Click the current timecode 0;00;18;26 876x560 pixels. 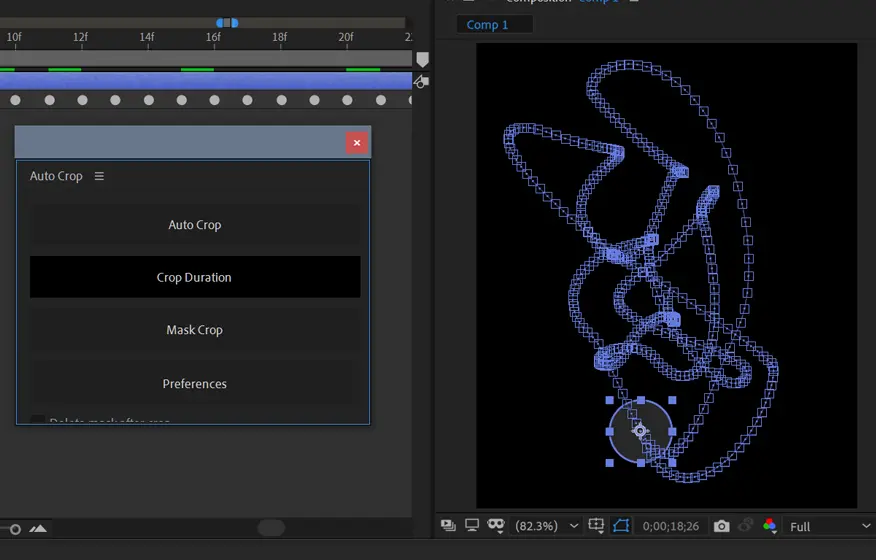pos(670,526)
